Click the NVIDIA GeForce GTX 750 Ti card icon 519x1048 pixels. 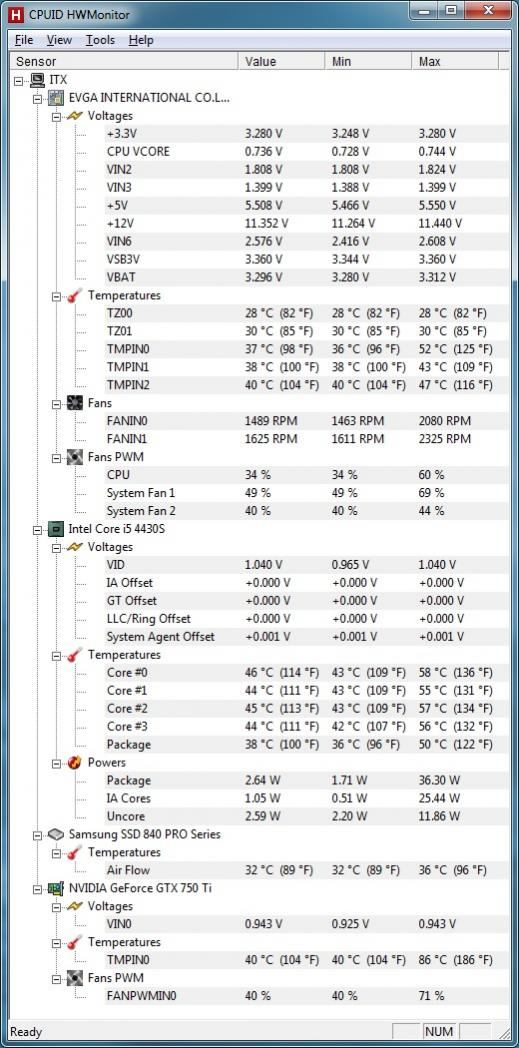click(56, 888)
